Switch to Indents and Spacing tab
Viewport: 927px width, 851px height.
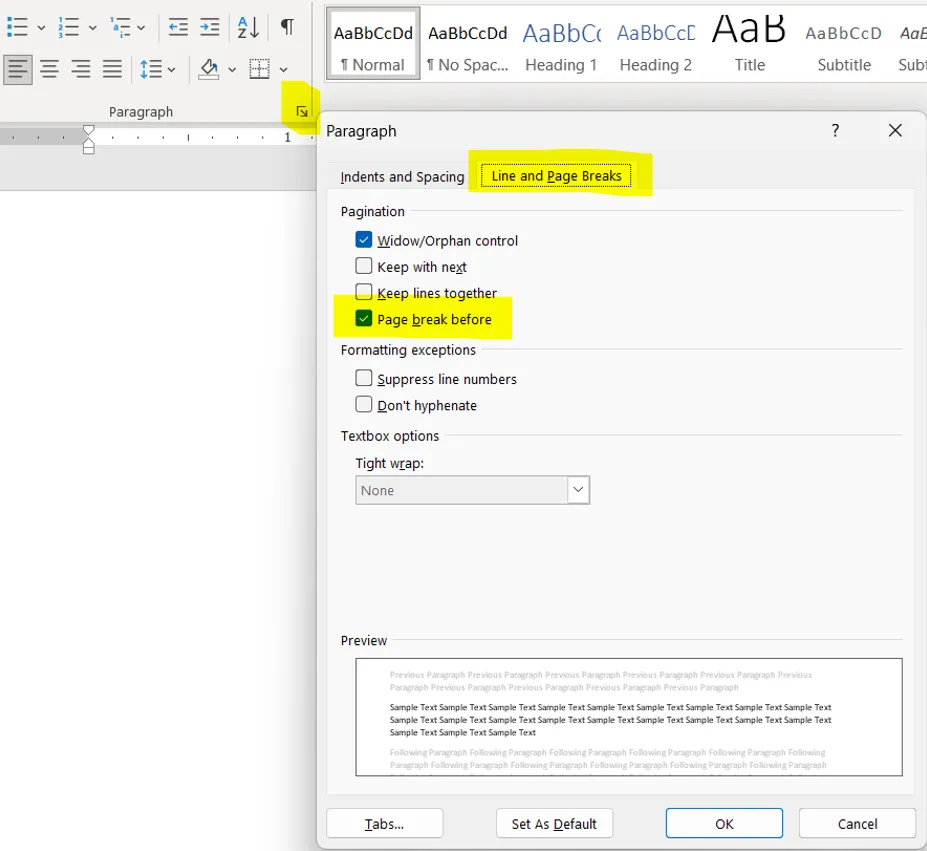pos(401,176)
